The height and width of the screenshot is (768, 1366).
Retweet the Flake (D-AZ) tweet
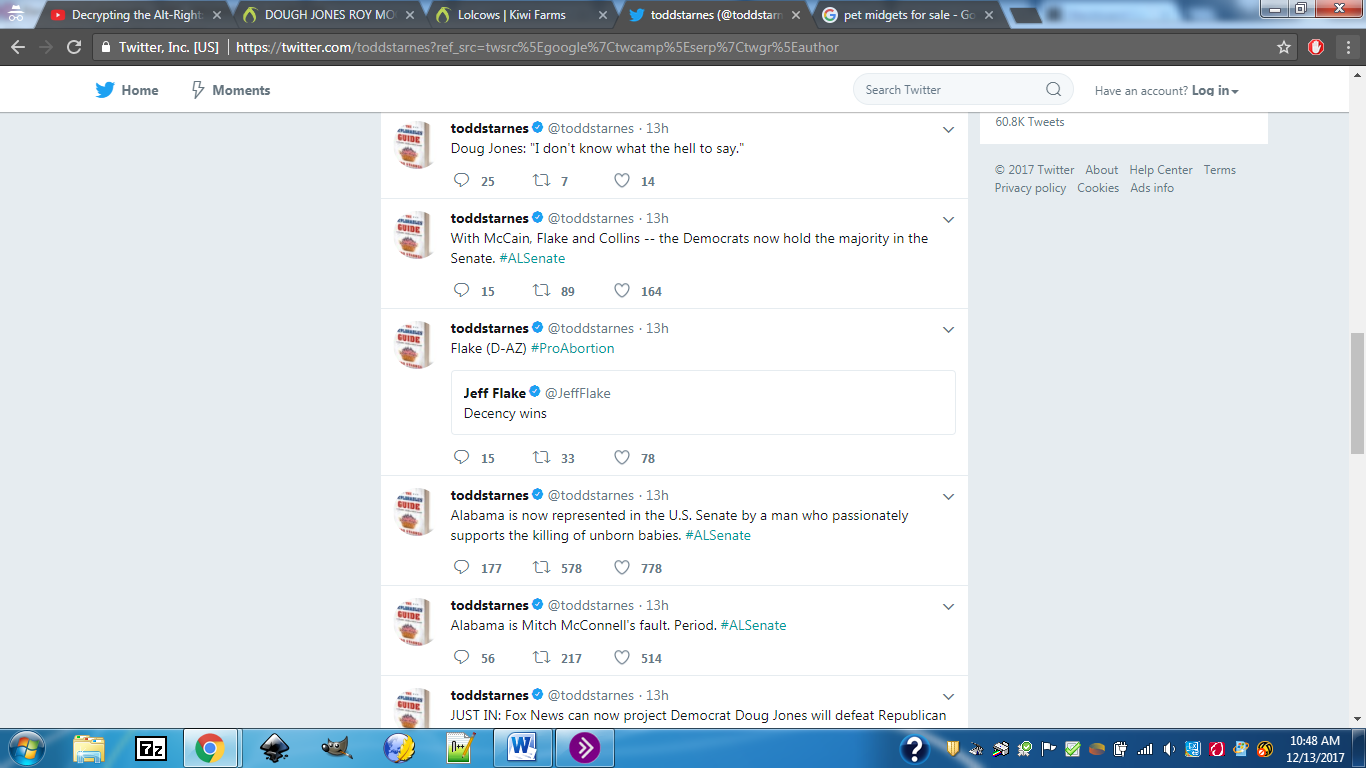click(541, 458)
